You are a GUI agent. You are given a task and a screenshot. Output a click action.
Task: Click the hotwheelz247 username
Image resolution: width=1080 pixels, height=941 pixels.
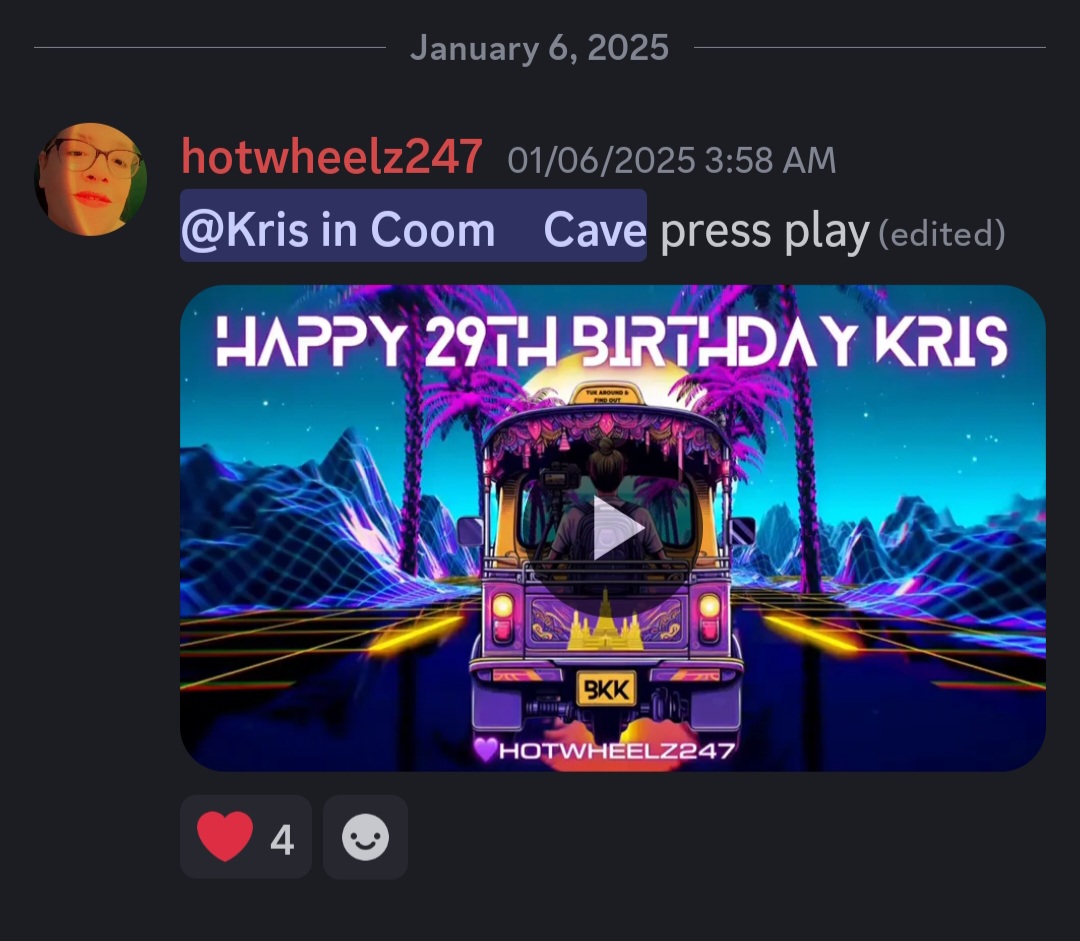[331, 157]
